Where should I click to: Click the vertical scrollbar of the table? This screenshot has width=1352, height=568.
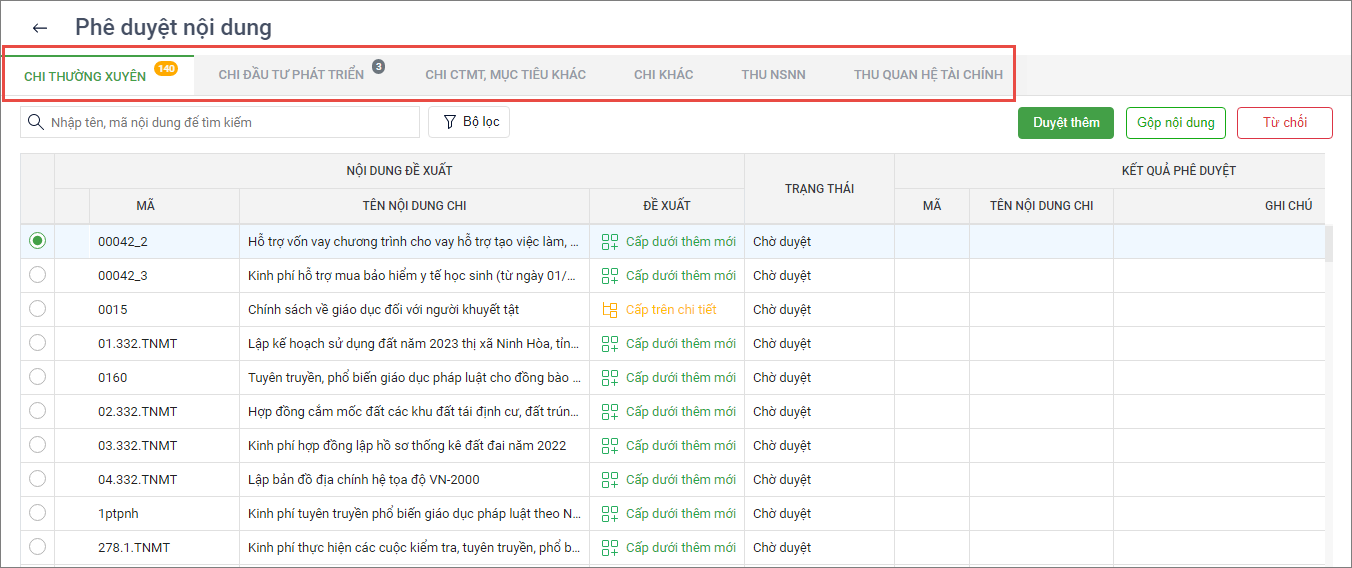tap(1329, 244)
